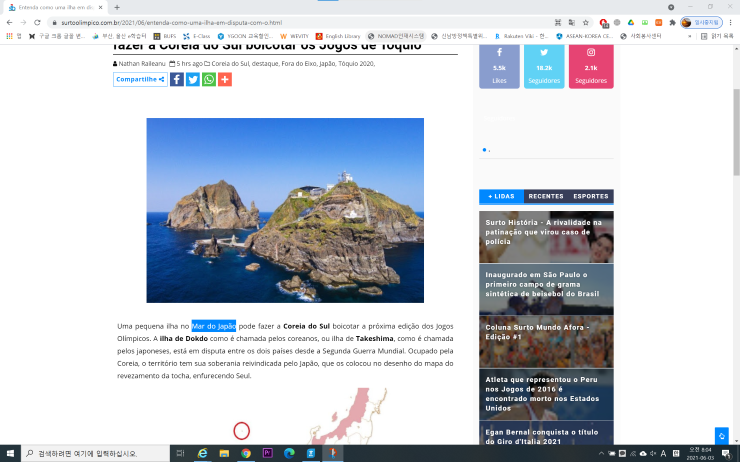The image size is (740, 462).
Task: Open the + LIDAS tab
Action: point(501,196)
